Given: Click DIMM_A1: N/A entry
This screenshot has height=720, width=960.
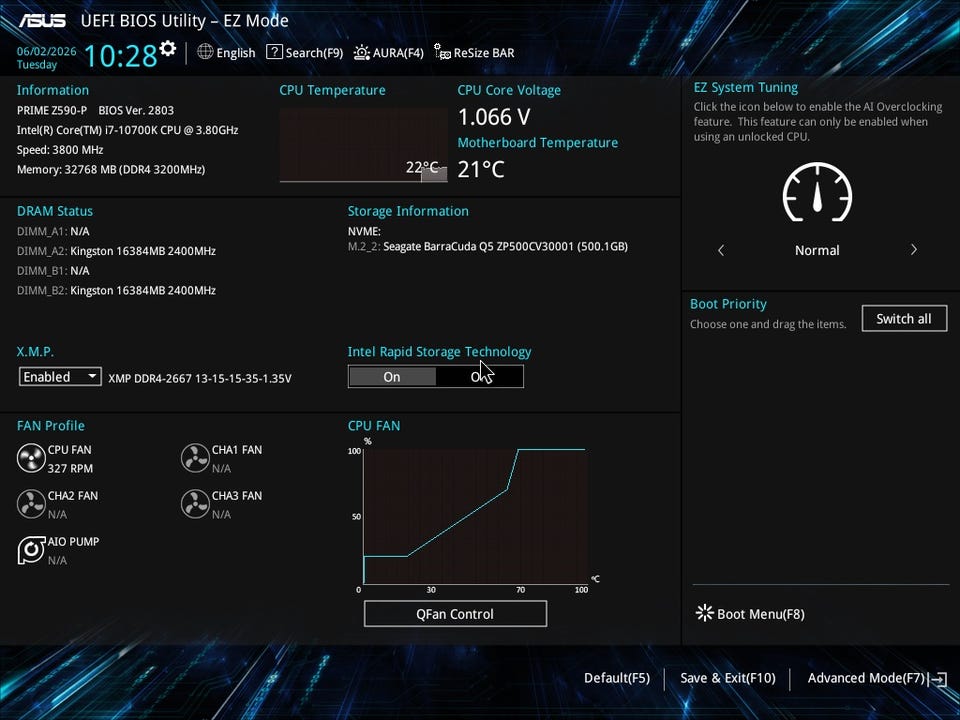Looking at the screenshot, I should tap(53, 231).
